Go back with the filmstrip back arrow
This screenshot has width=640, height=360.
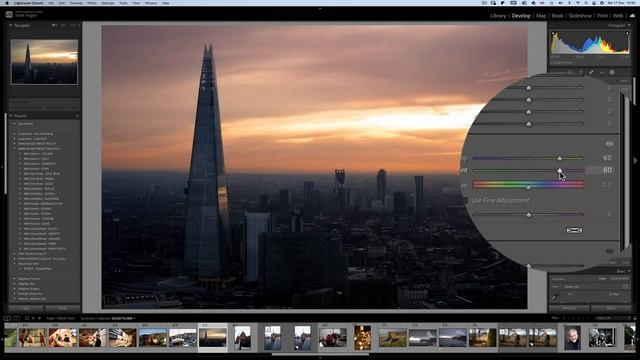click(x=33, y=318)
